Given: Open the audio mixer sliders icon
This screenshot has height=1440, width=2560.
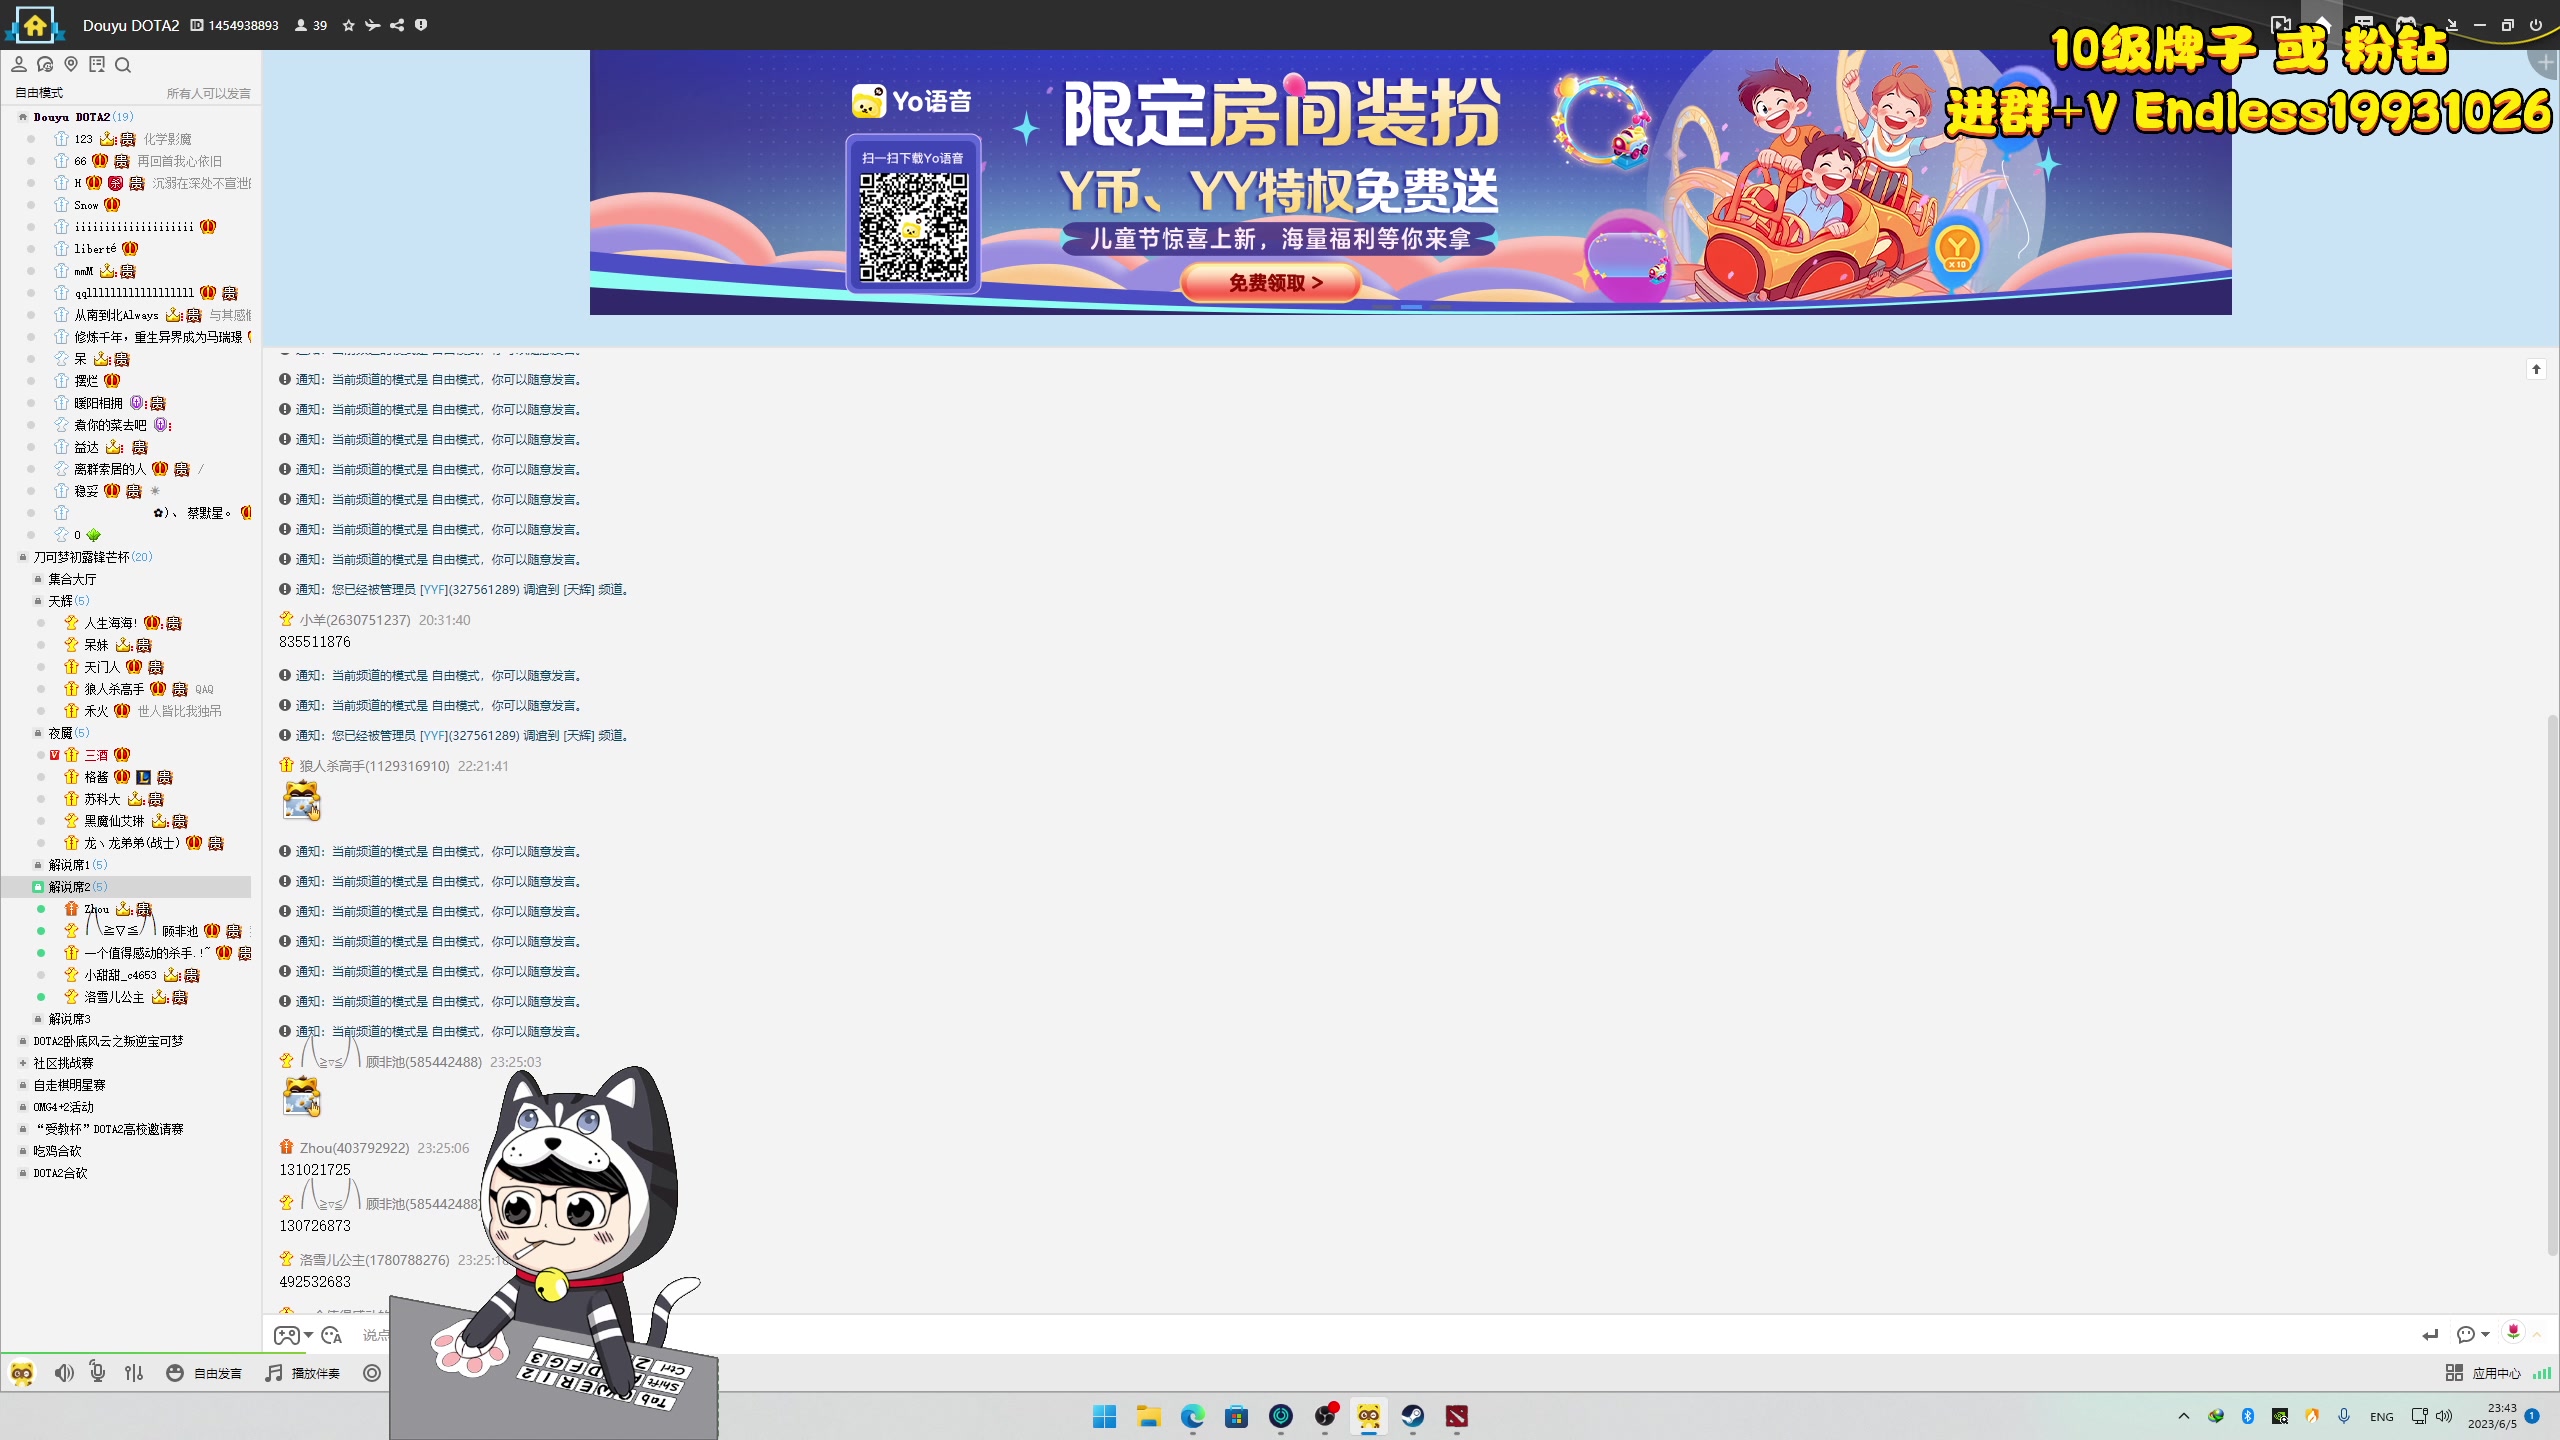Looking at the screenshot, I should click(x=134, y=1373).
